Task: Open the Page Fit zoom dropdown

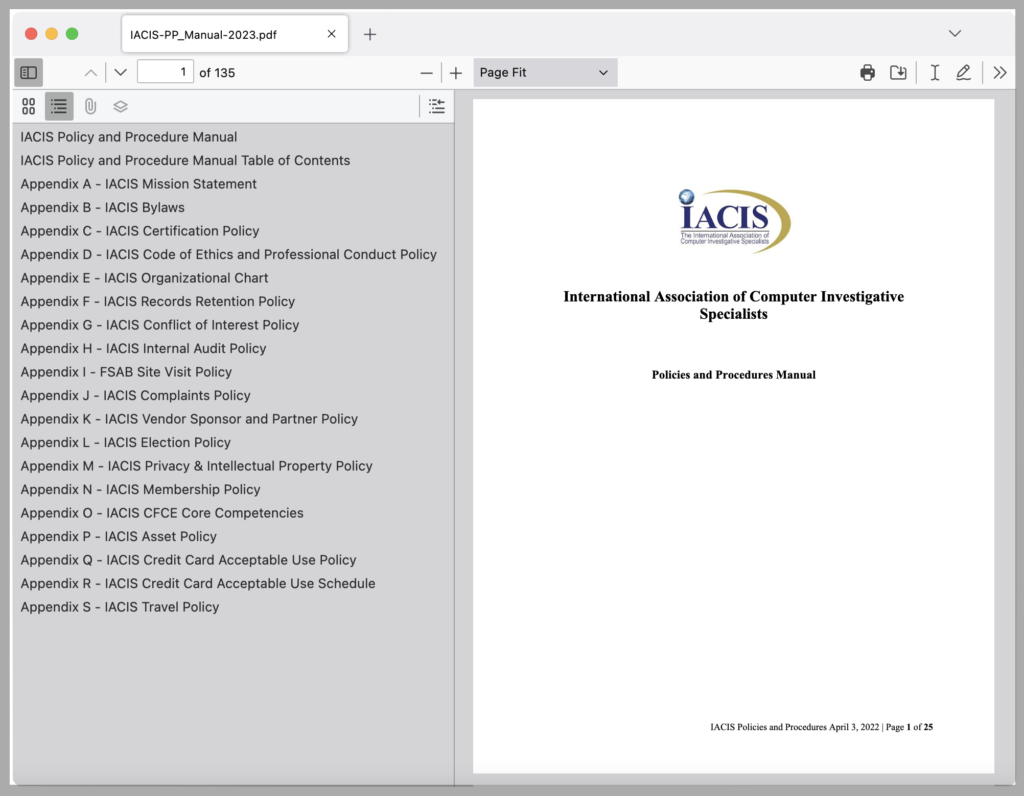Action: (545, 73)
